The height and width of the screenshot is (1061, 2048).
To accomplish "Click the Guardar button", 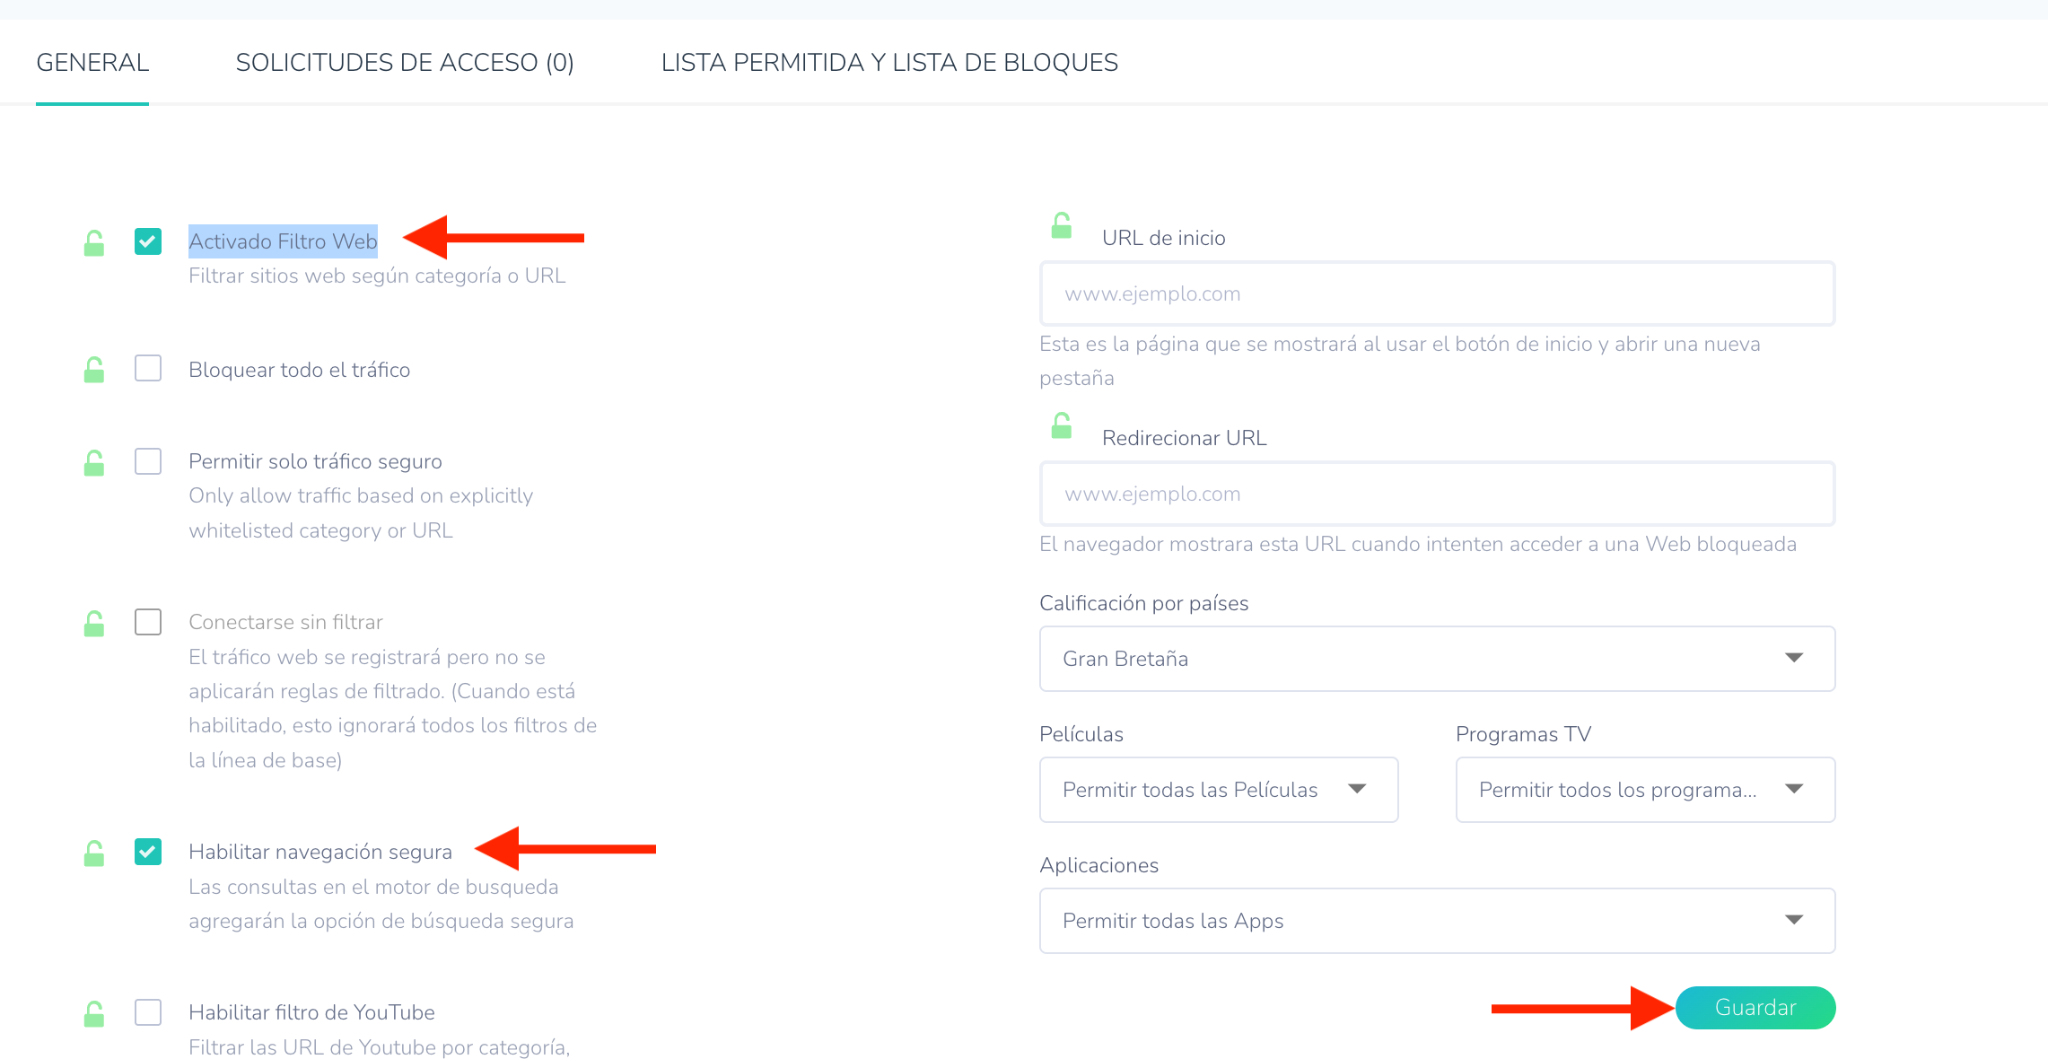I will coord(1755,1007).
